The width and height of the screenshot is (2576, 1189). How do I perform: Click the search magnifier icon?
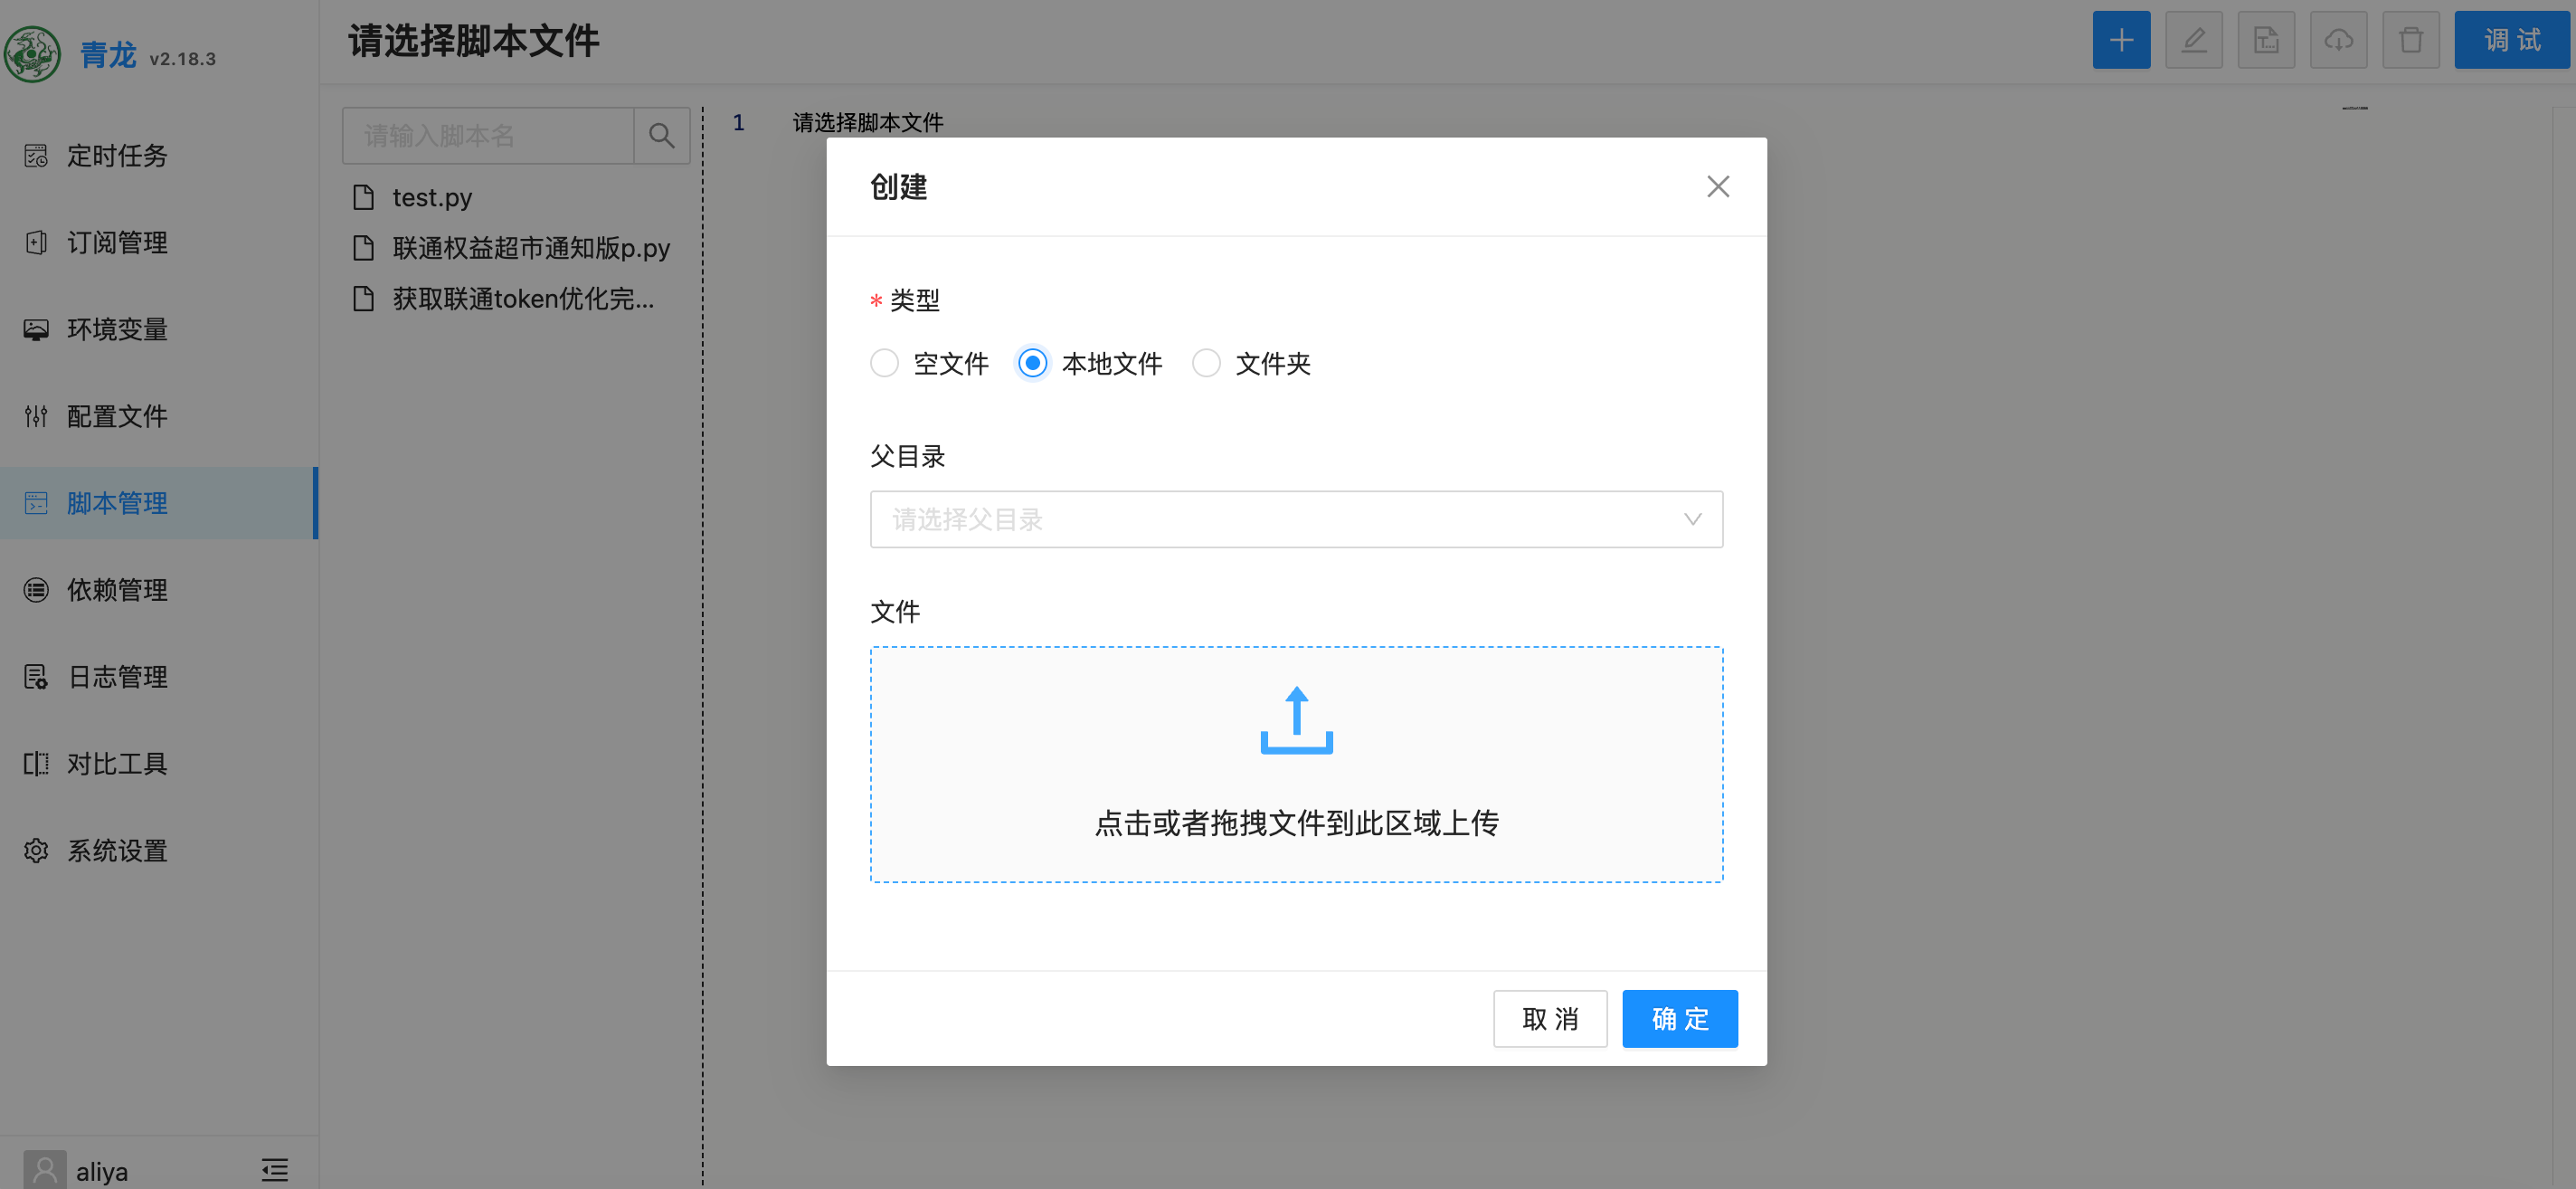click(x=661, y=135)
